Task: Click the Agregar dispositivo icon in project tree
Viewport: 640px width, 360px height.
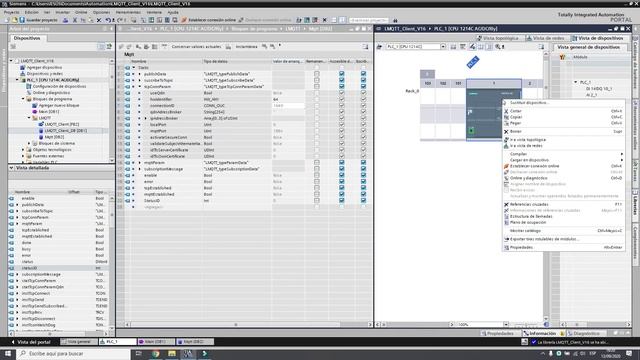Action: (22, 67)
